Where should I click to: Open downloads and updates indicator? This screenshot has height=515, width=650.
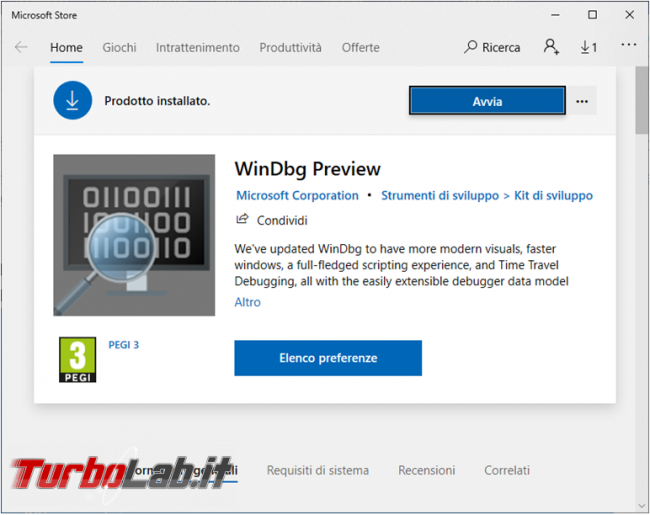click(x=589, y=47)
